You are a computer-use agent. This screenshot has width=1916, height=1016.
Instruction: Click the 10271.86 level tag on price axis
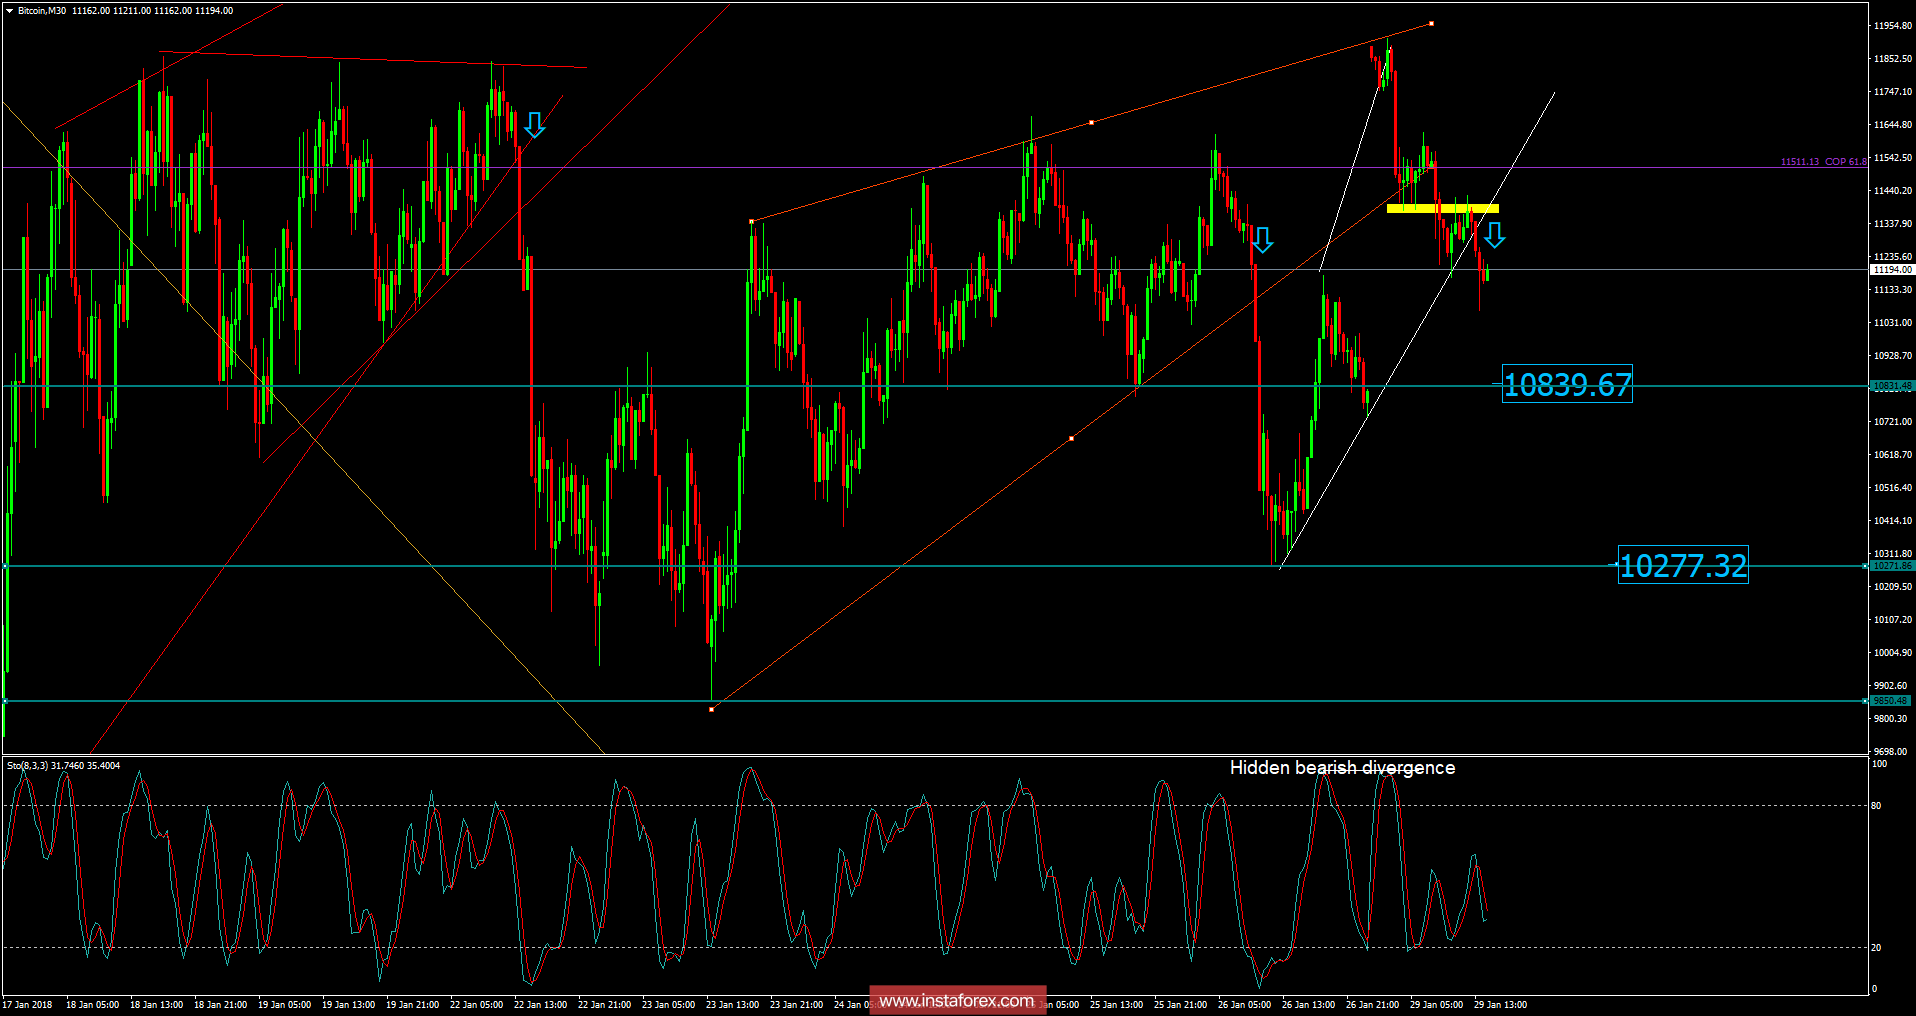coord(1892,566)
